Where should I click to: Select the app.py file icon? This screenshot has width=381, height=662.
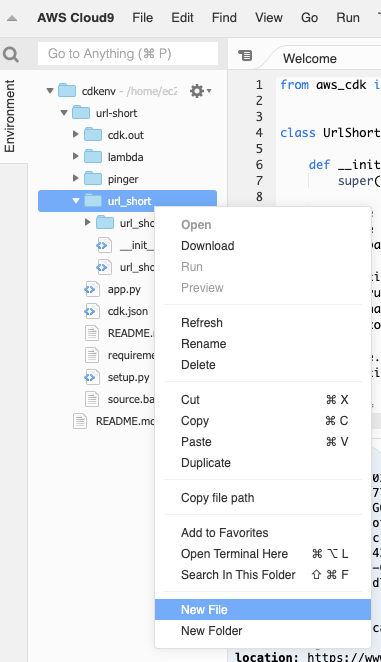(91, 290)
